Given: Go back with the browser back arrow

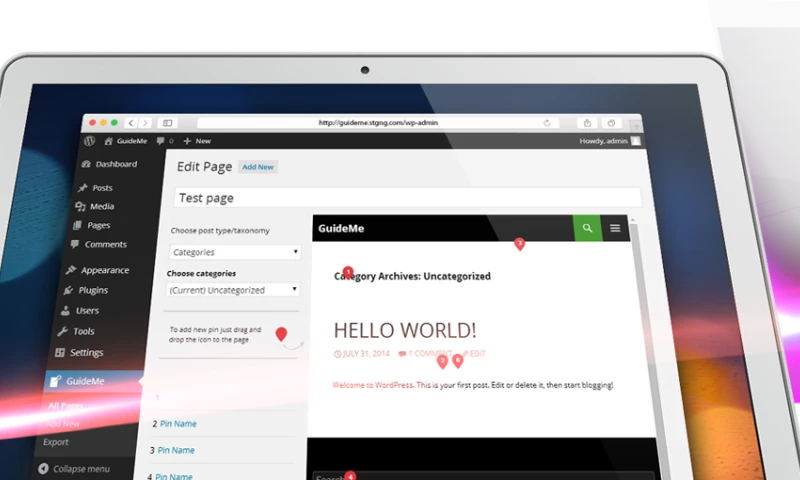Looking at the screenshot, I should 131,122.
